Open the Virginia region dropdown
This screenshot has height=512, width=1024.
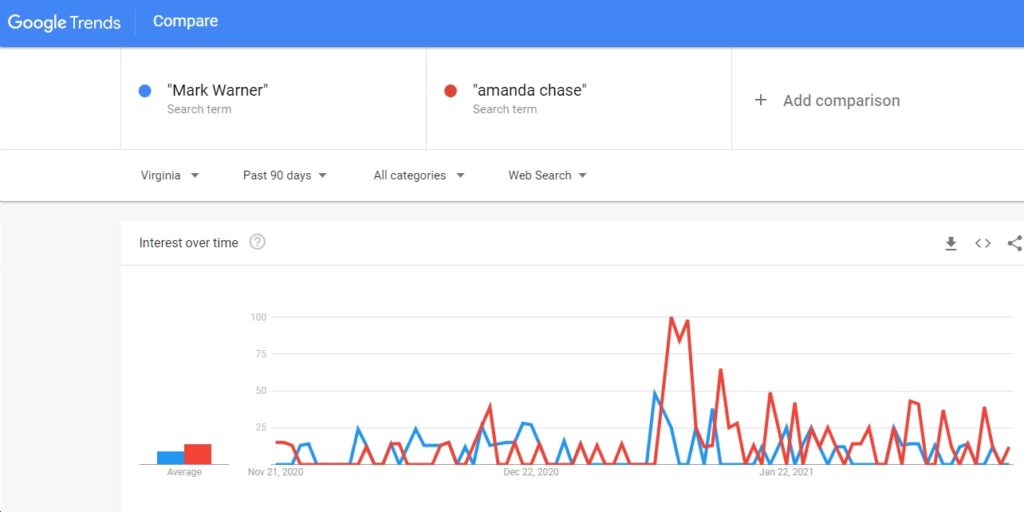(x=170, y=175)
